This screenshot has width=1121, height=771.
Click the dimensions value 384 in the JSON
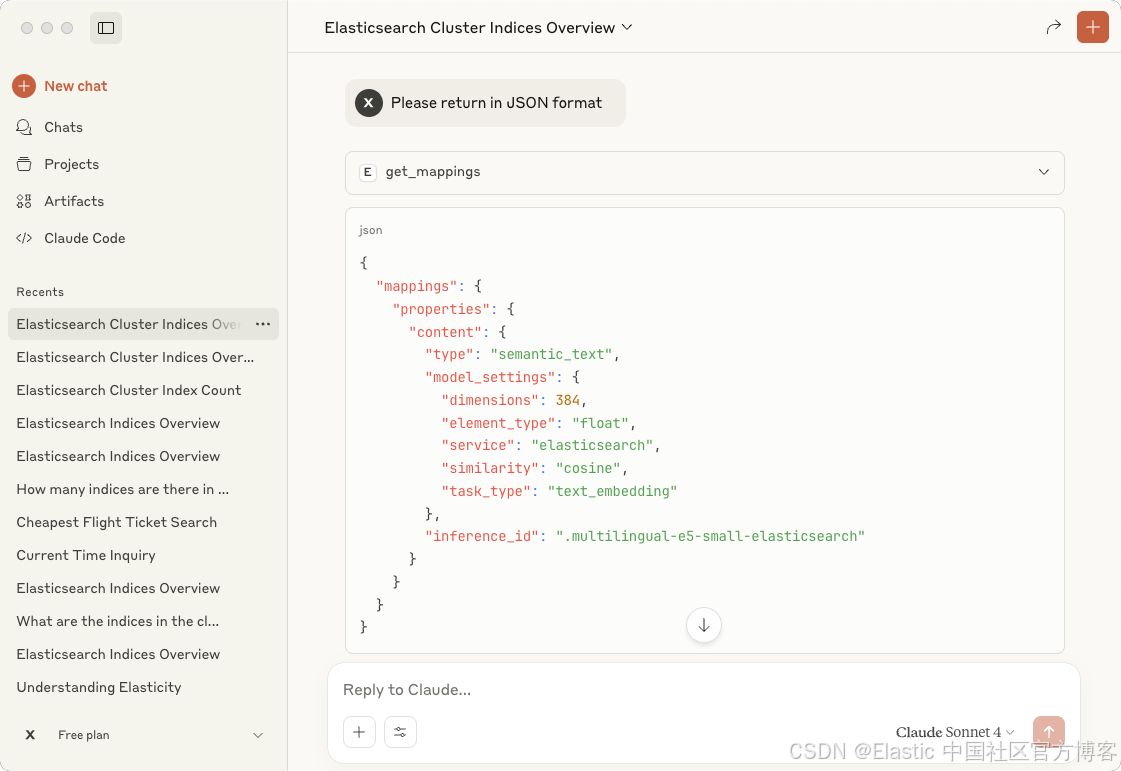coord(568,401)
